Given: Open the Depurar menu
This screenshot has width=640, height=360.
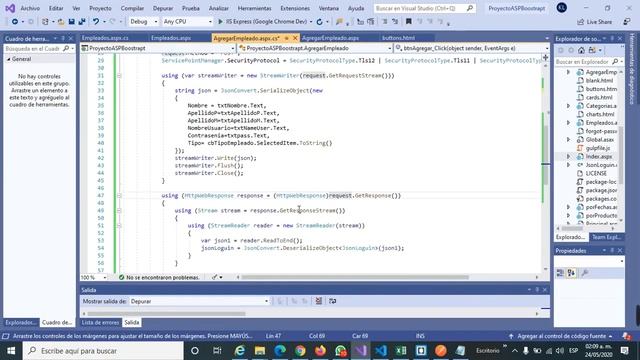Looking at the screenshot, I should (x=162, y=8).
